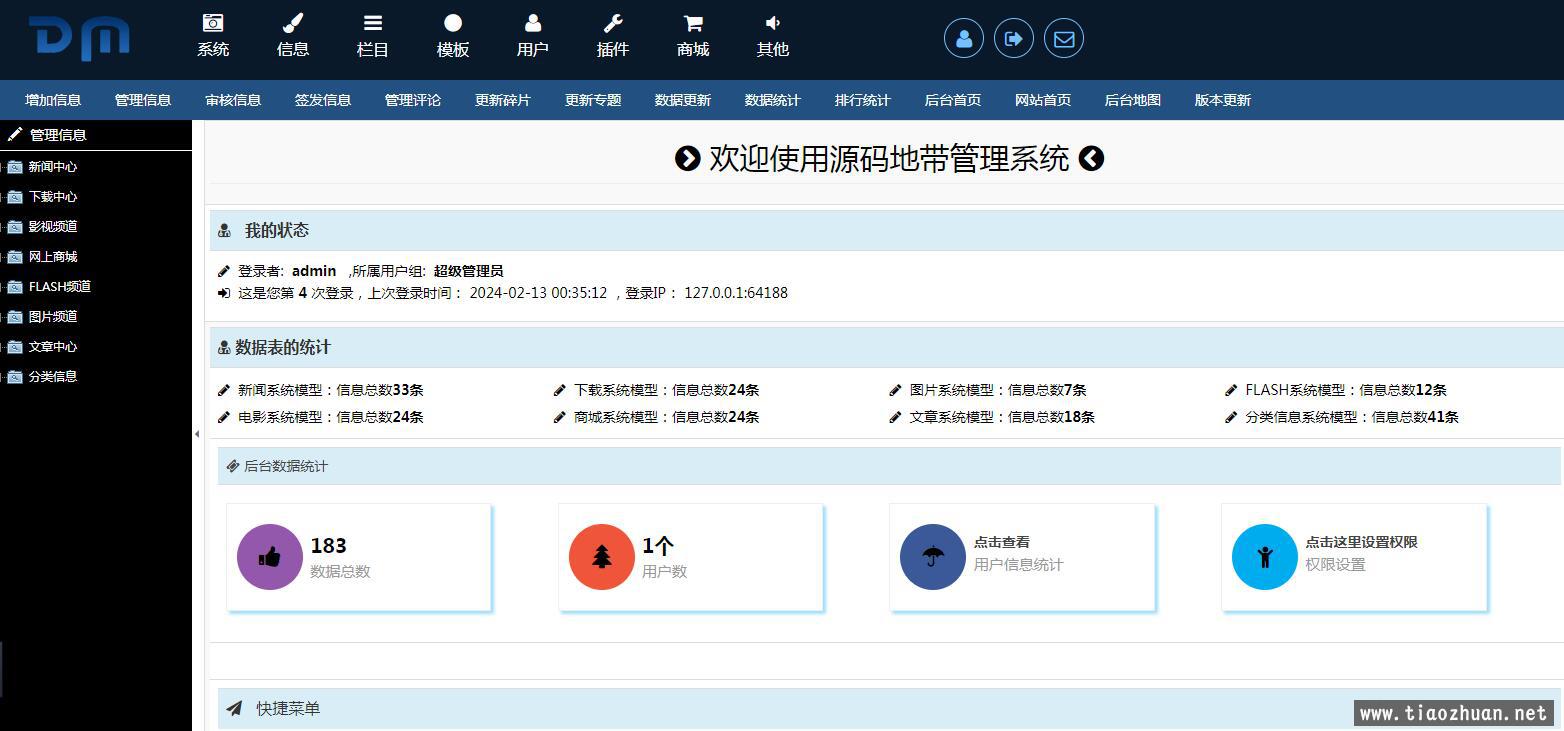Click the 183 数据总数 card

point(359,557)
